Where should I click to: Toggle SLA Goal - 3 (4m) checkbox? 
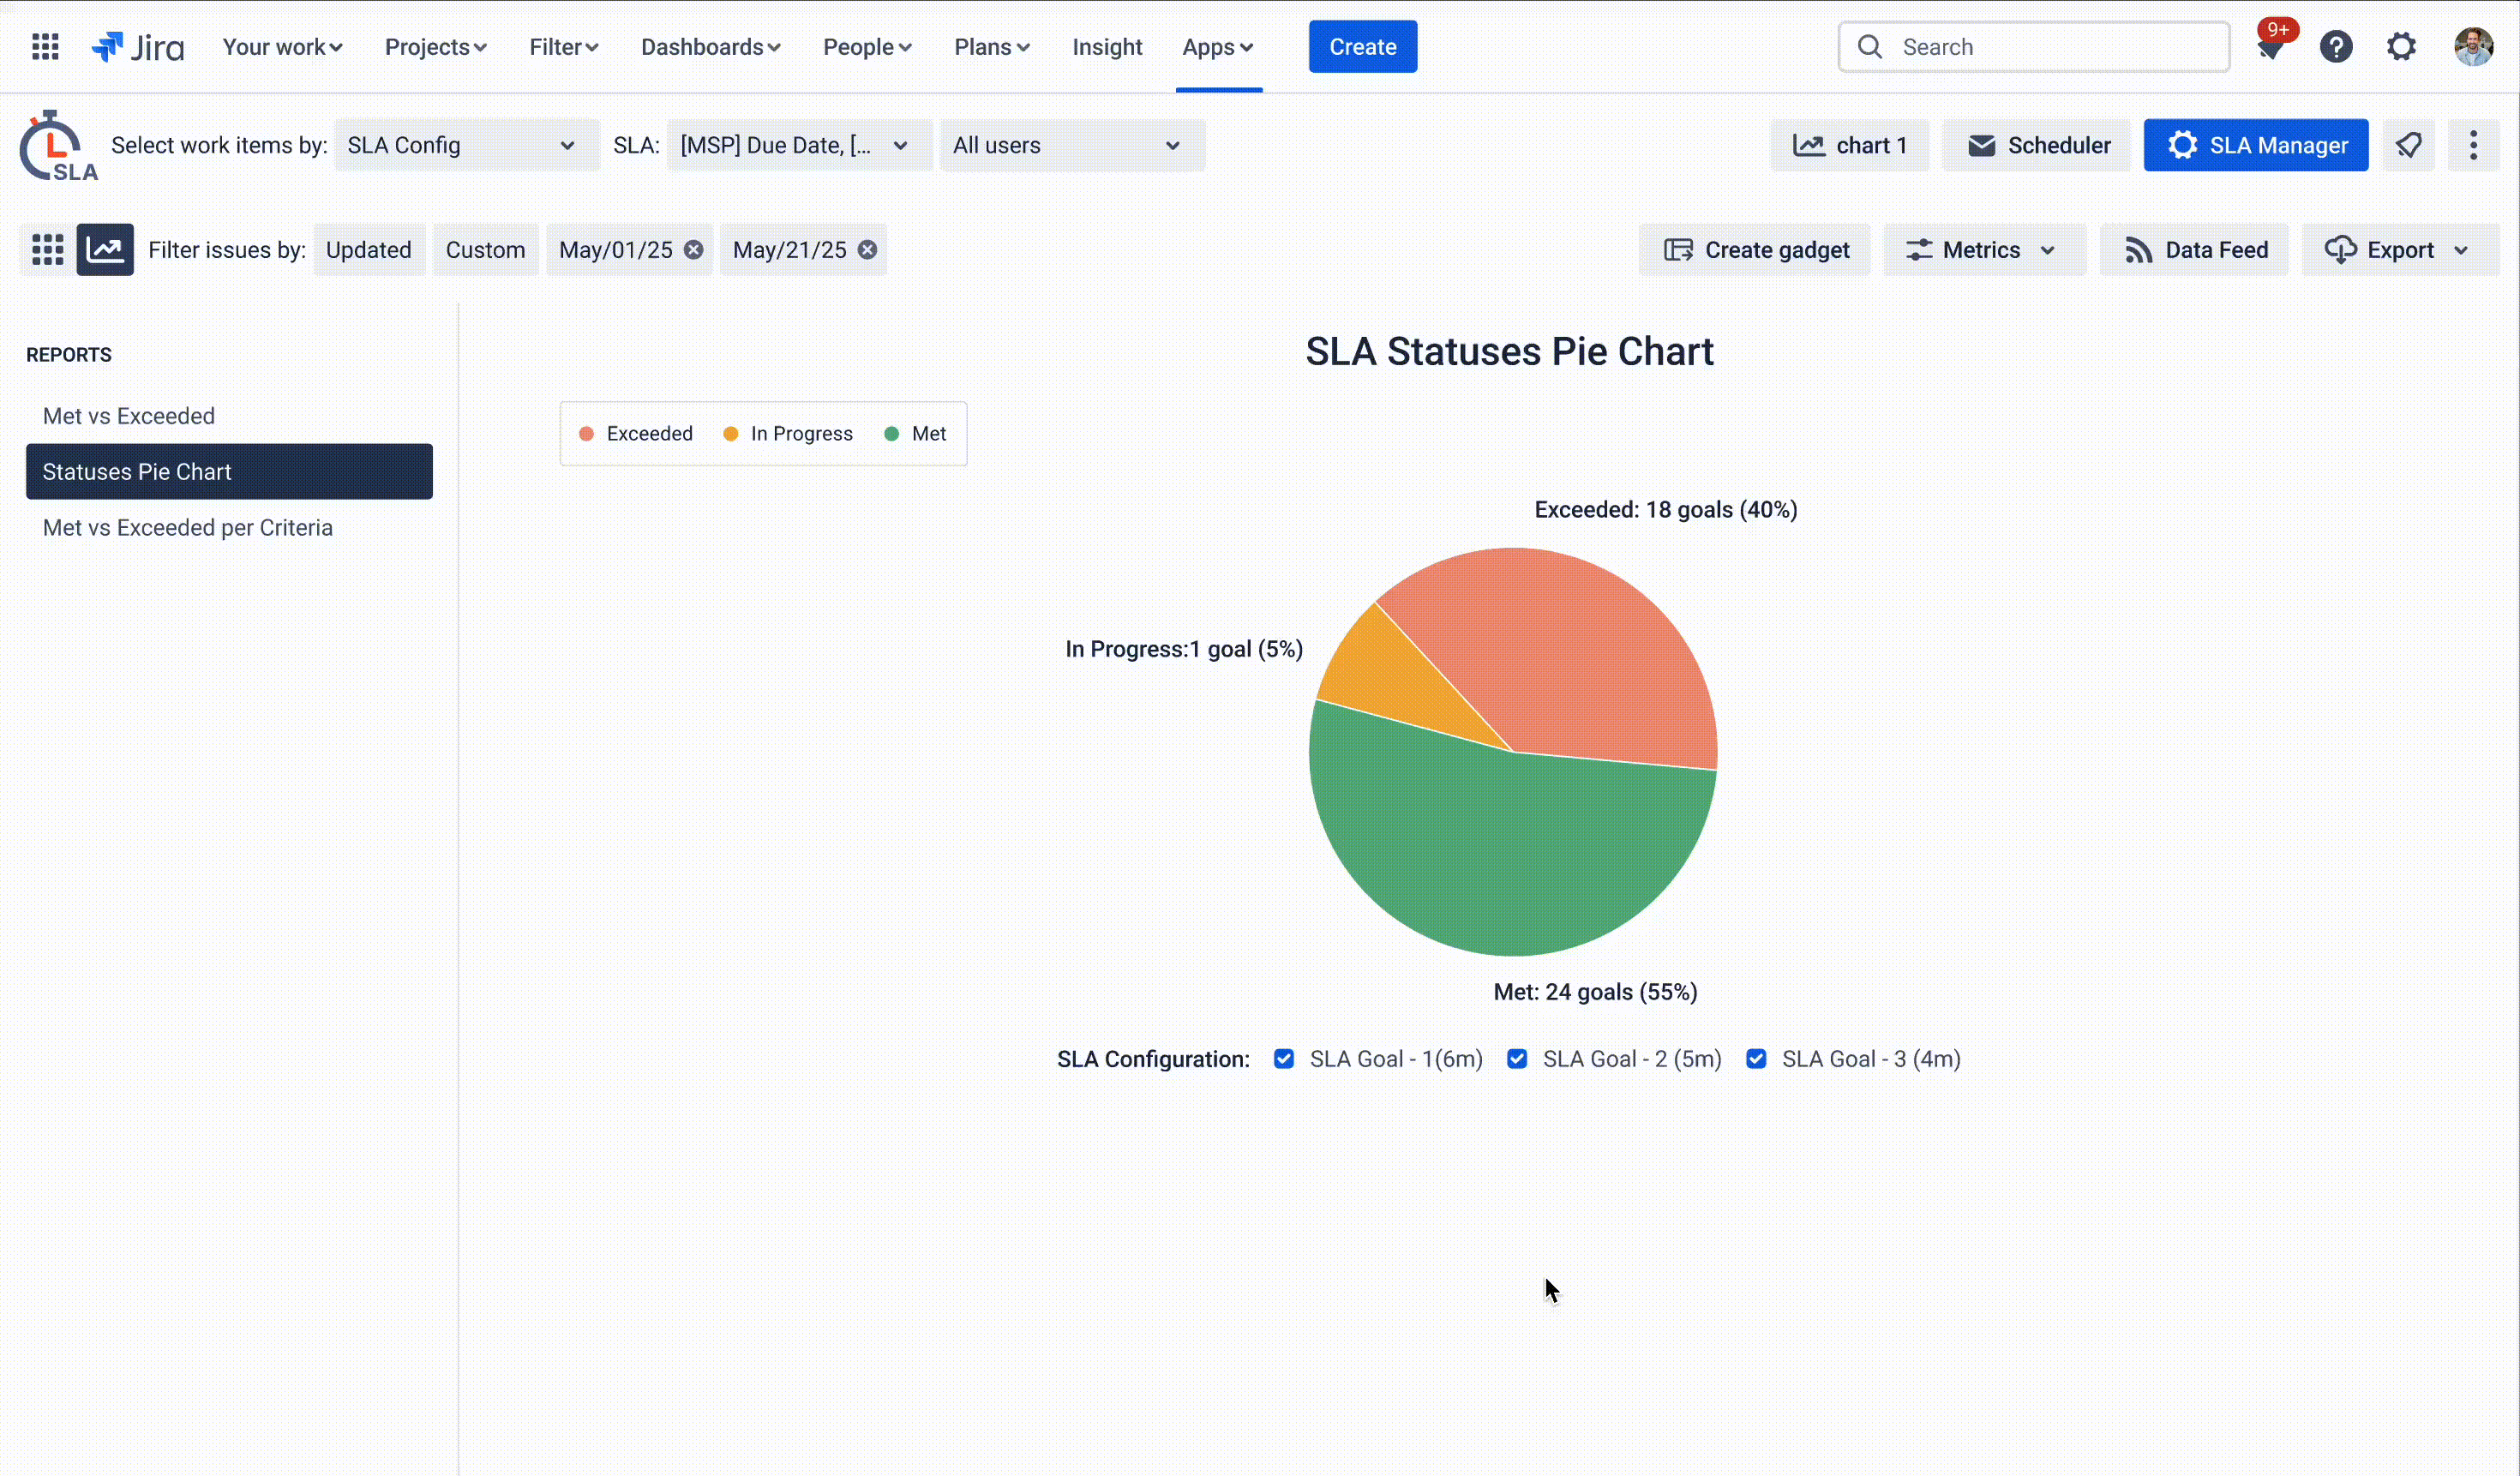[x=1755, y=1059]
